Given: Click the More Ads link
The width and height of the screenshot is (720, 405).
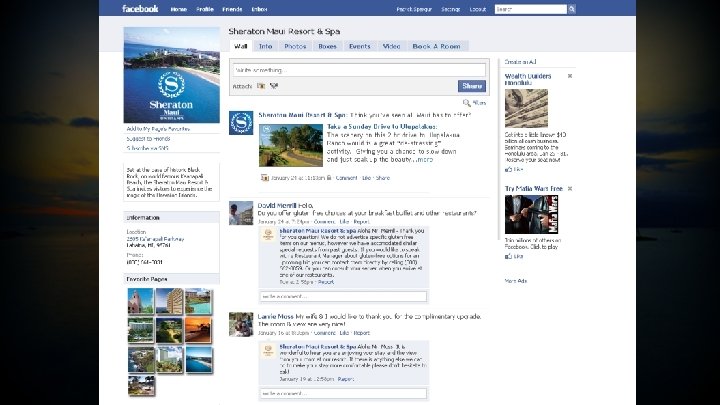Looking at the screenshot, I should pos(516,281).
